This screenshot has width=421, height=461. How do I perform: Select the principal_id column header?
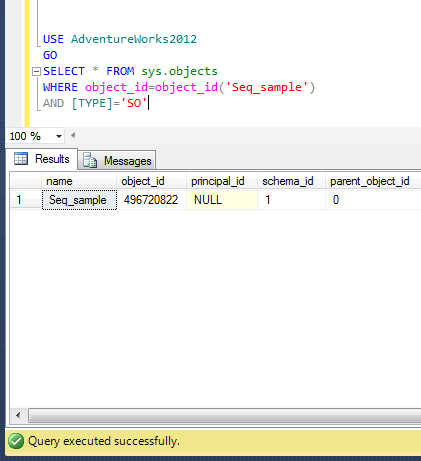[222, 181]
